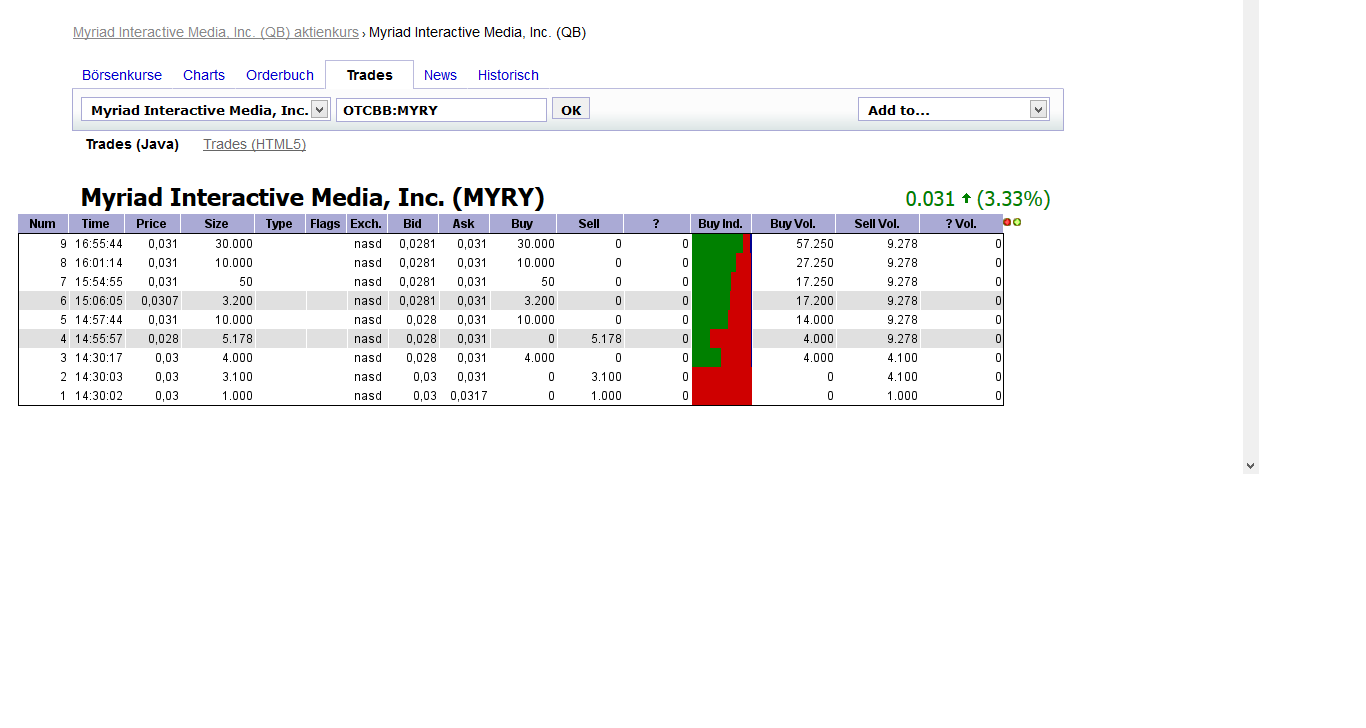The height and width of the screenshot is (728, 1366).
Task: Open the Myriad Interactive Media aktienkurs breadcrumb link
Action: (x=216, y=32)
